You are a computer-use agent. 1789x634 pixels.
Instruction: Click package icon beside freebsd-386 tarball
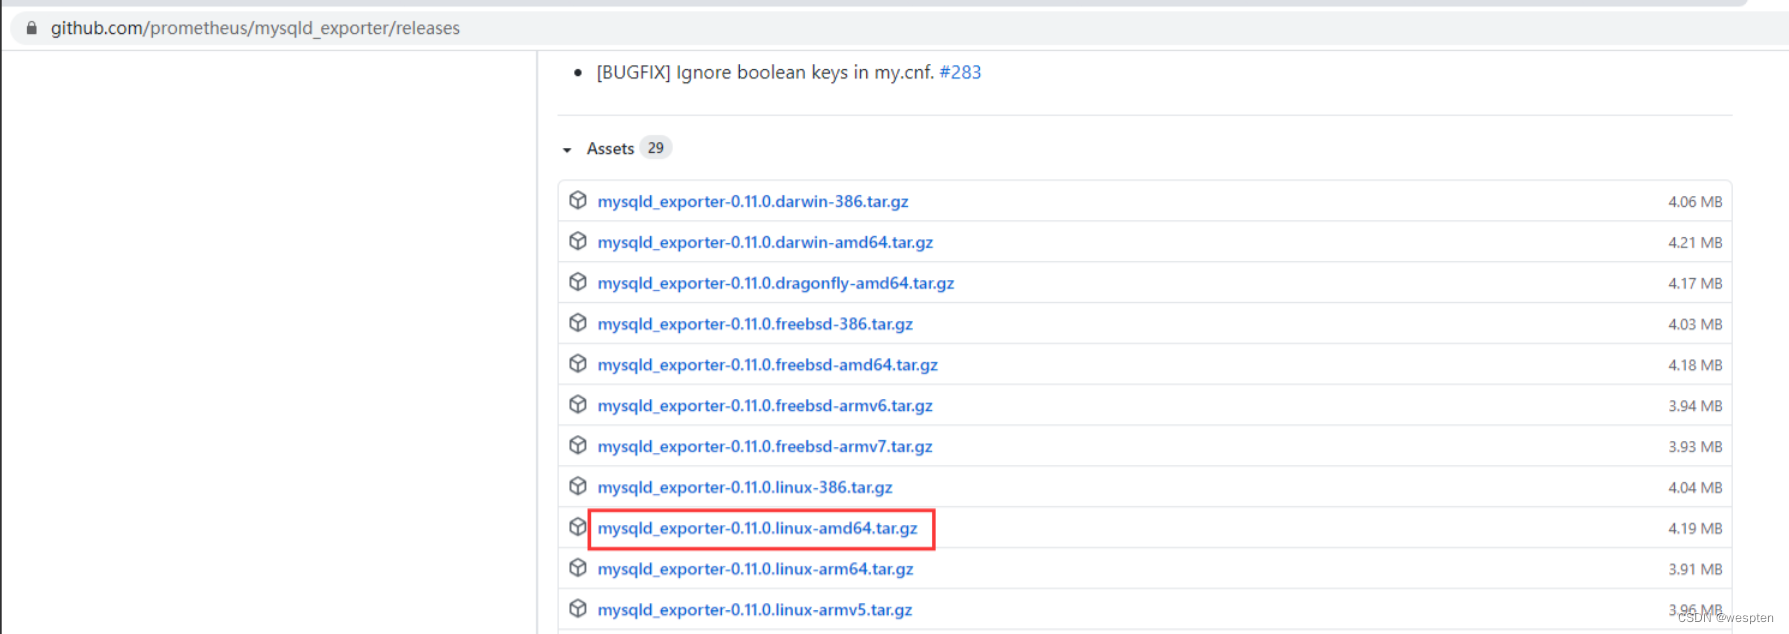[578, 323]
